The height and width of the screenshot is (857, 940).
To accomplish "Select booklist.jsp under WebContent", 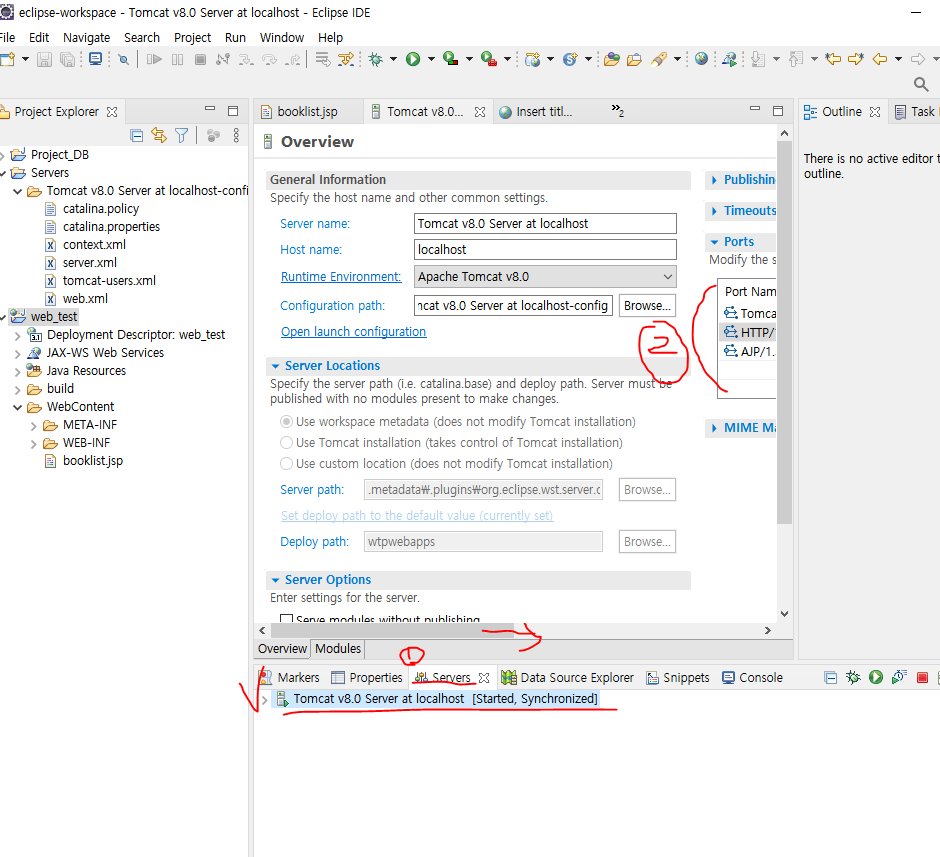I will (92, 461).
